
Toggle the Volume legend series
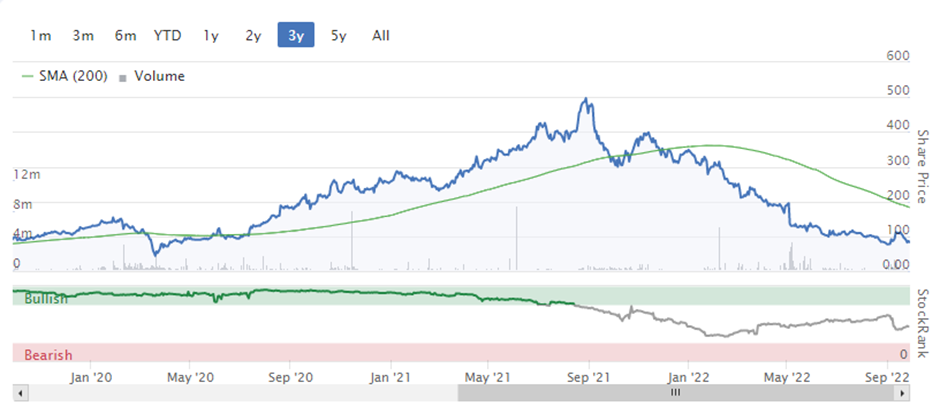click(x=152, y=76)
